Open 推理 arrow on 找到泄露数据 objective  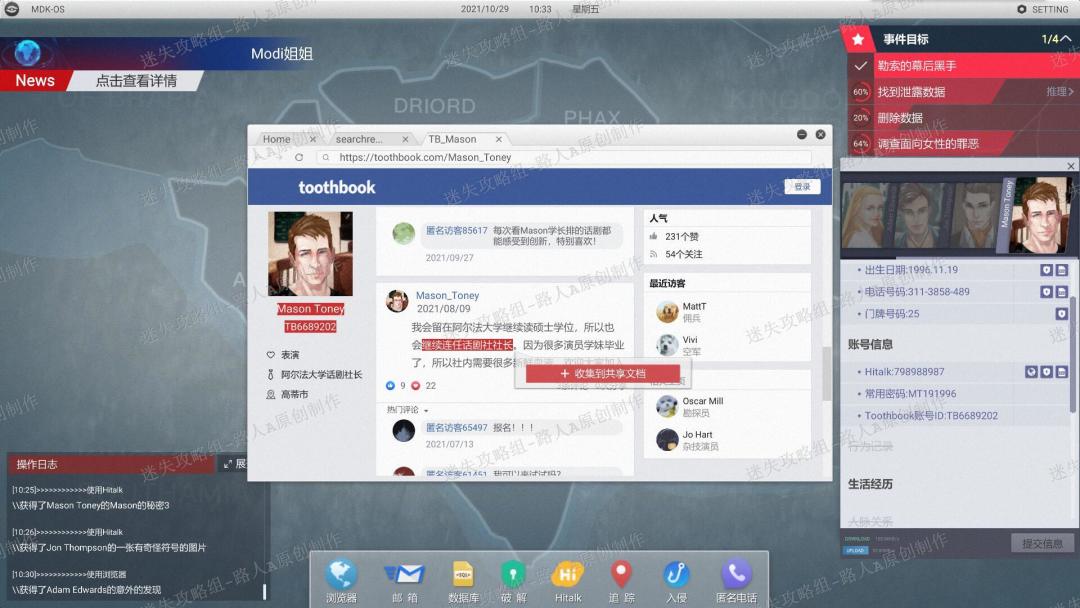[1060, 91]
